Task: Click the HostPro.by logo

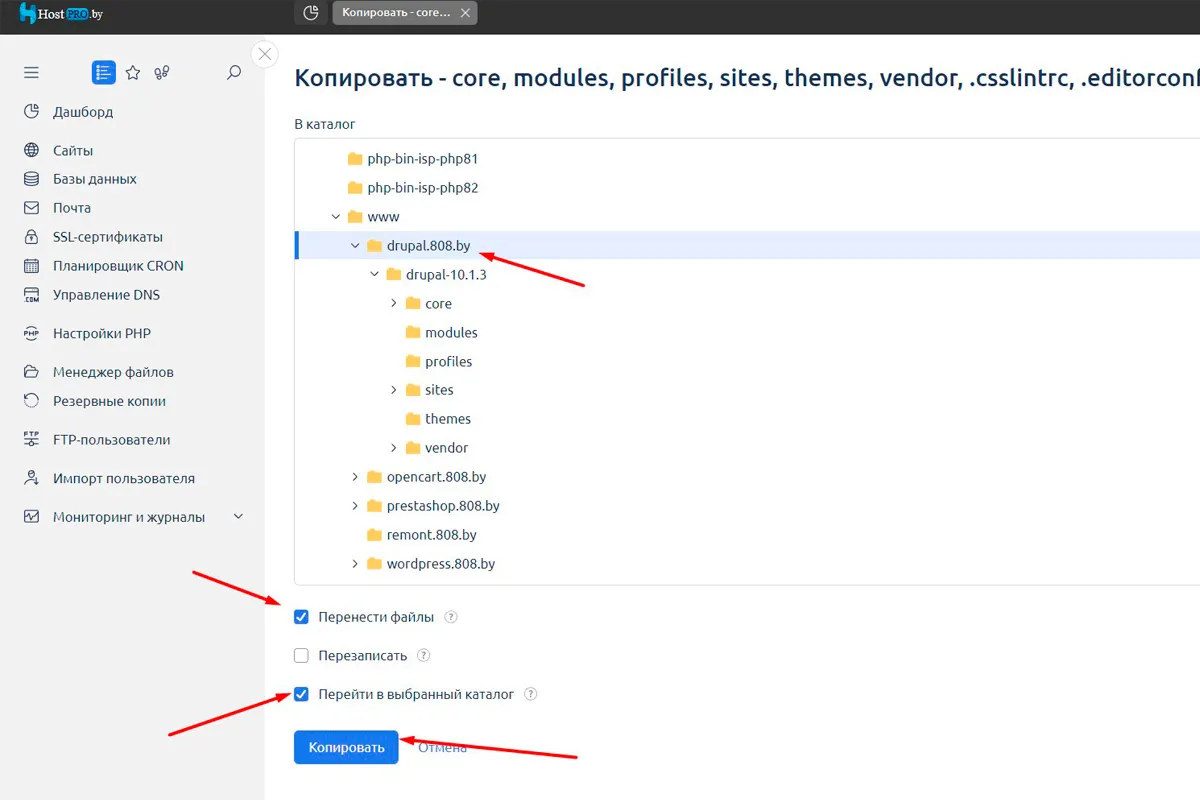Action: 61,13
